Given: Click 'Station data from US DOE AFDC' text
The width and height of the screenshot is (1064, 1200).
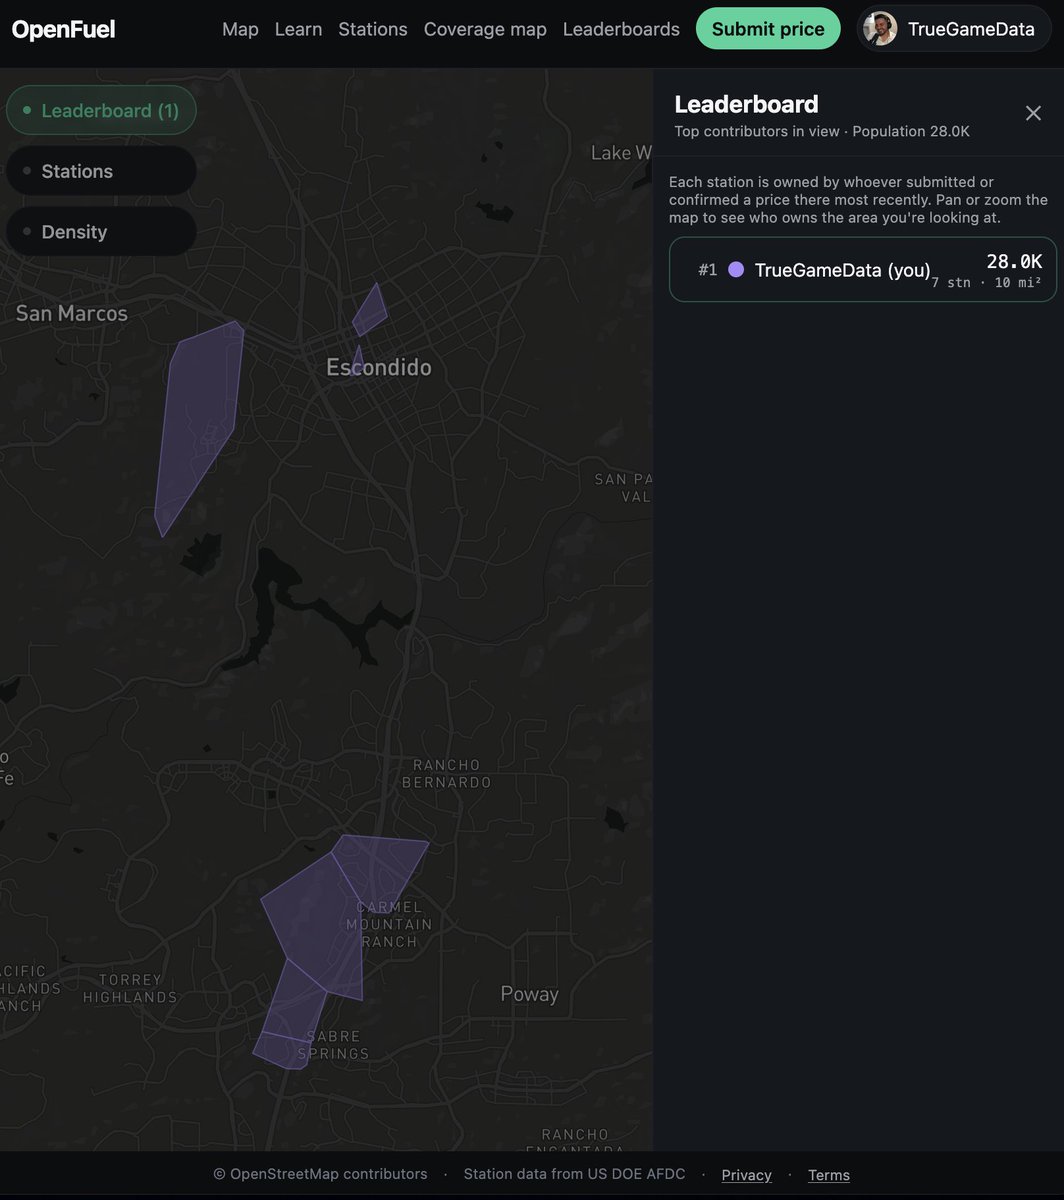Looking at the screenshot, I should [574, 1174].
